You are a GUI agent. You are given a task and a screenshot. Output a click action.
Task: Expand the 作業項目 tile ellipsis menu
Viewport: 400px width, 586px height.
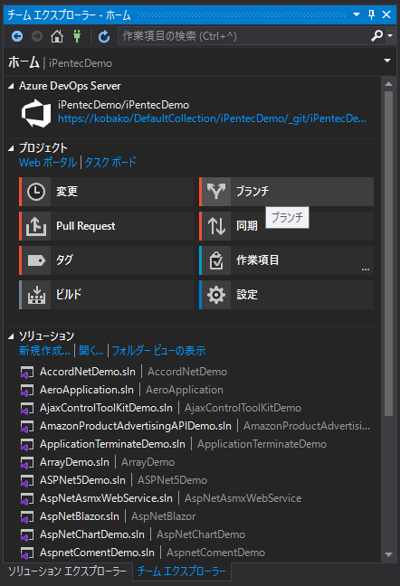(366, 269)
